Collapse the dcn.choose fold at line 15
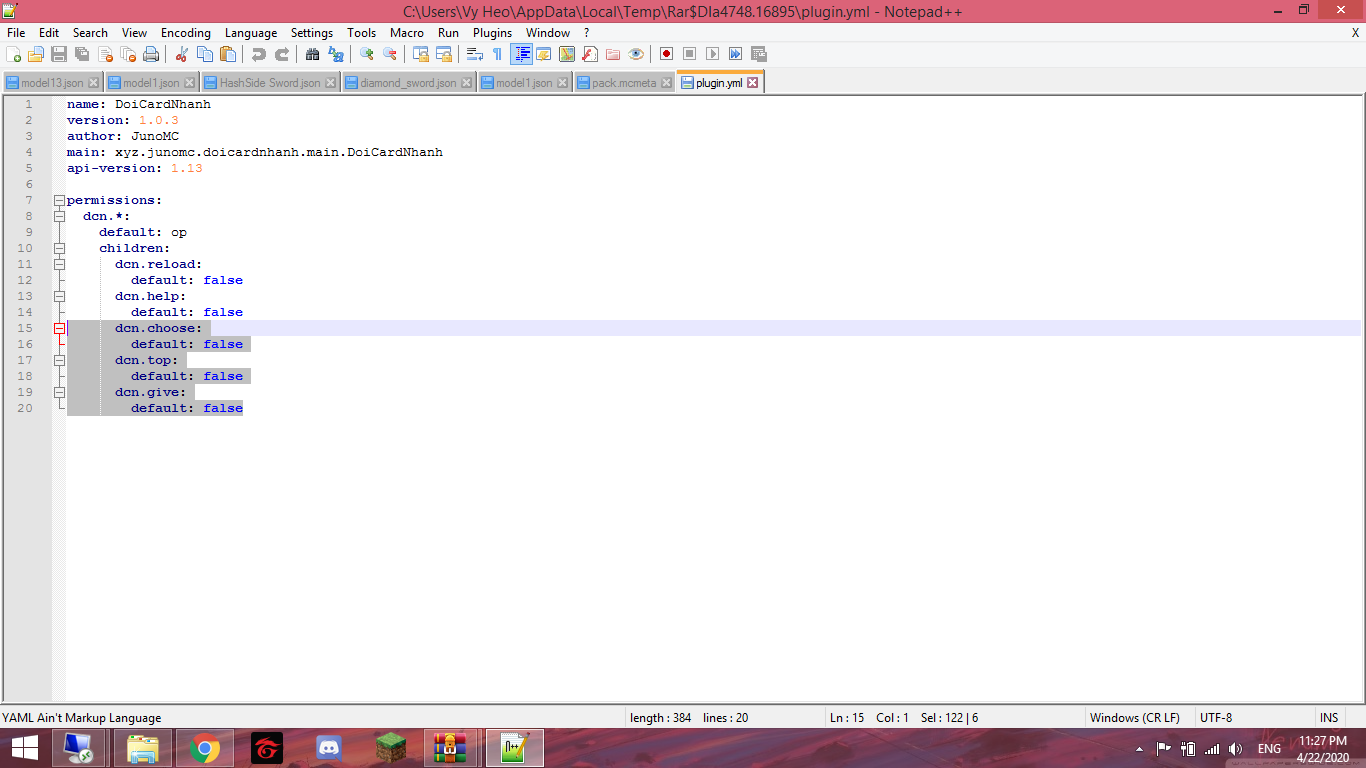 (59, 328)
